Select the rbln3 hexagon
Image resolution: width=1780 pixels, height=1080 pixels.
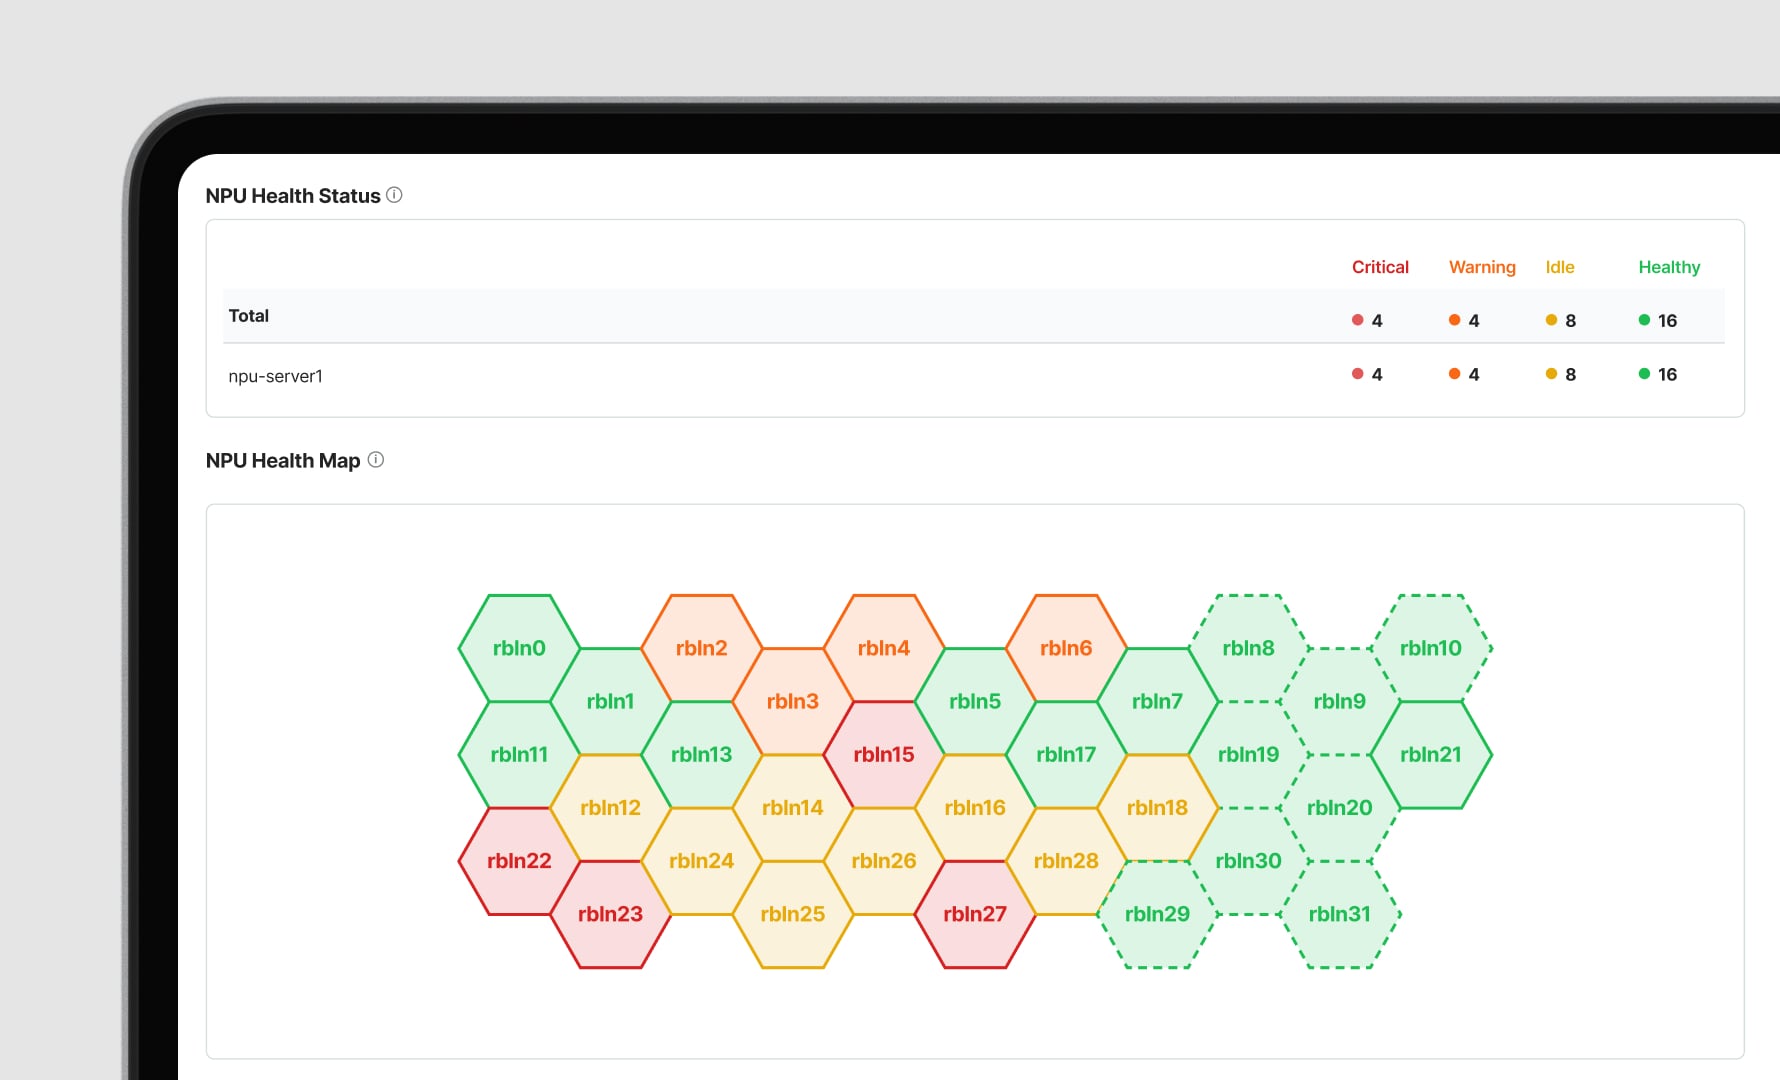pos(793,701)
